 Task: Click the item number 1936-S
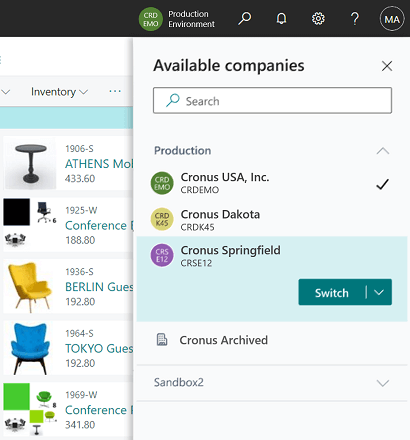pyautogui.click(x=79, y=272)
